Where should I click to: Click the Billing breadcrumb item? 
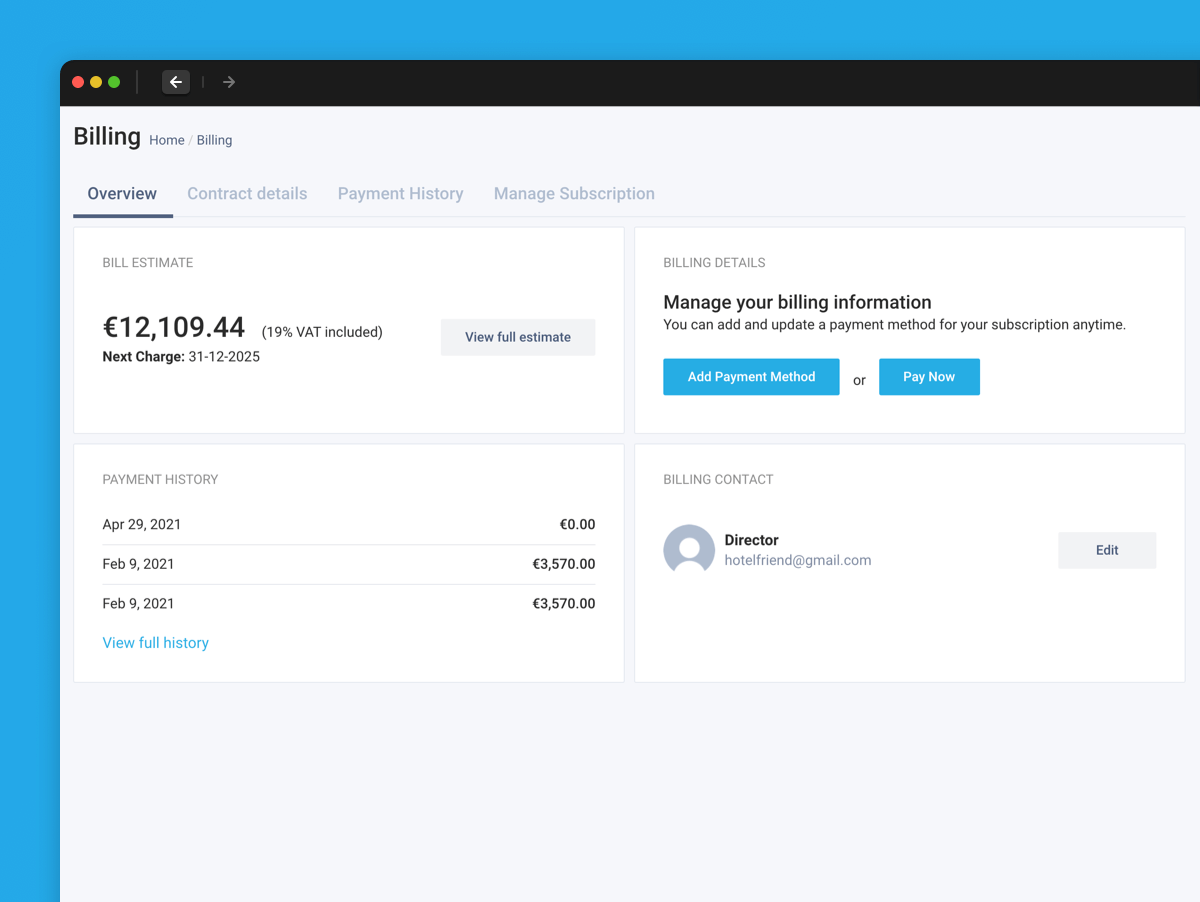point(214,141)
